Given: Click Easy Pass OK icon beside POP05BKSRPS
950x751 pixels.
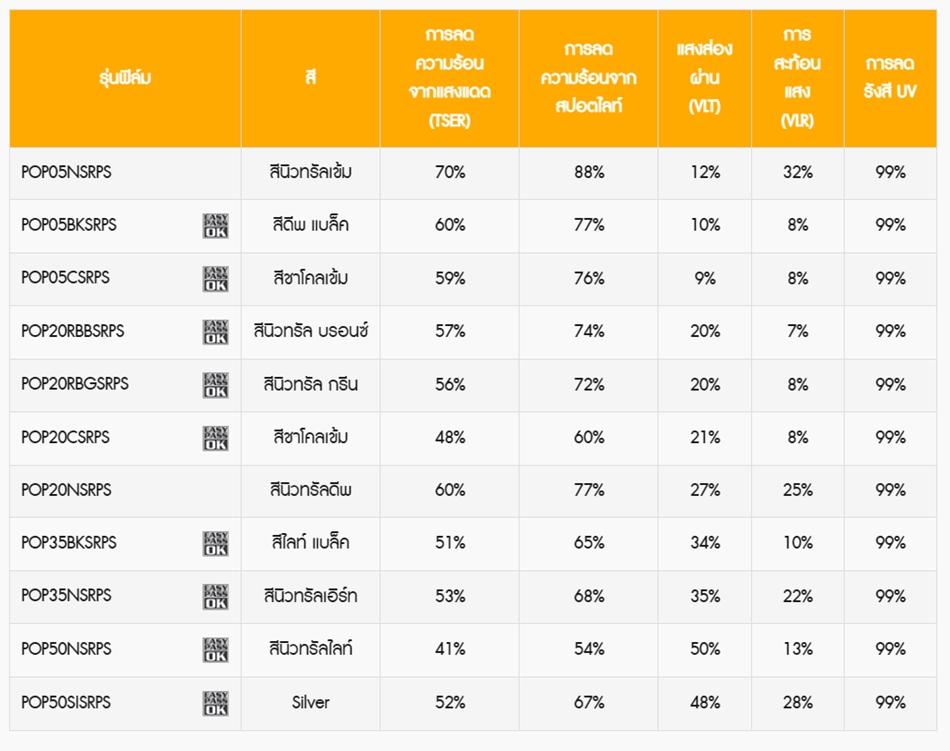Looking at the screenshot, I should pos(216,226).
